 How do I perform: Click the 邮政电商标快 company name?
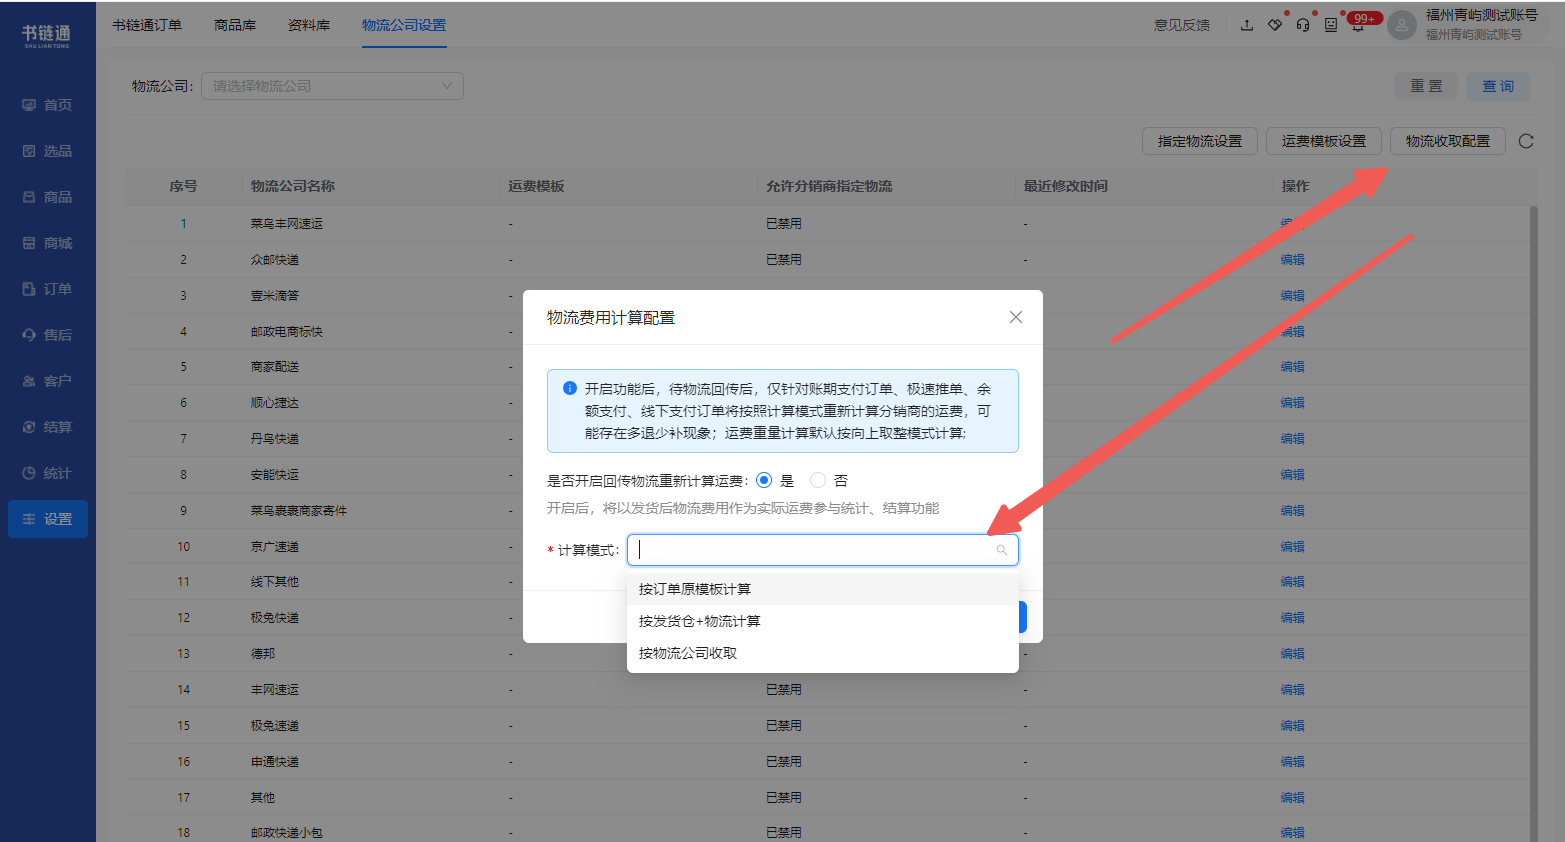click(x=287, y=332)
